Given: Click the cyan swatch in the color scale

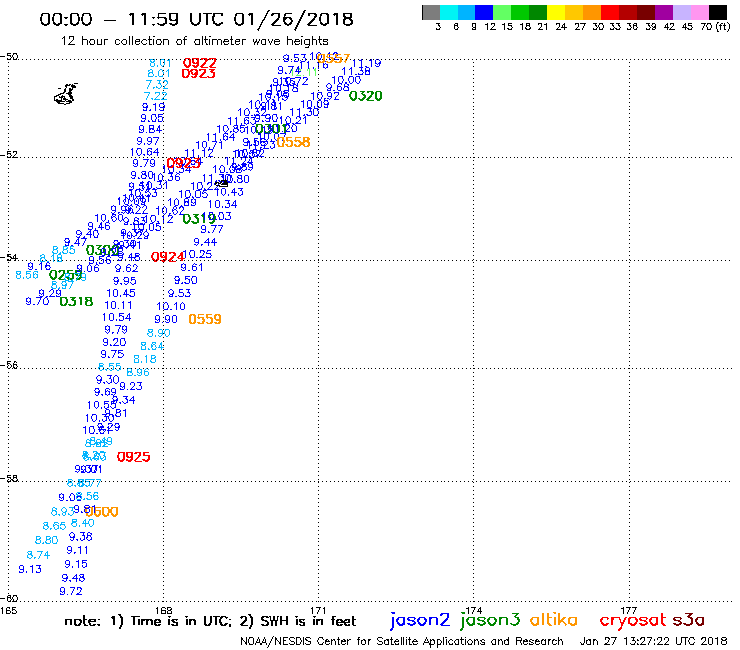Looking at the screenshot, I should pos(449,12).
